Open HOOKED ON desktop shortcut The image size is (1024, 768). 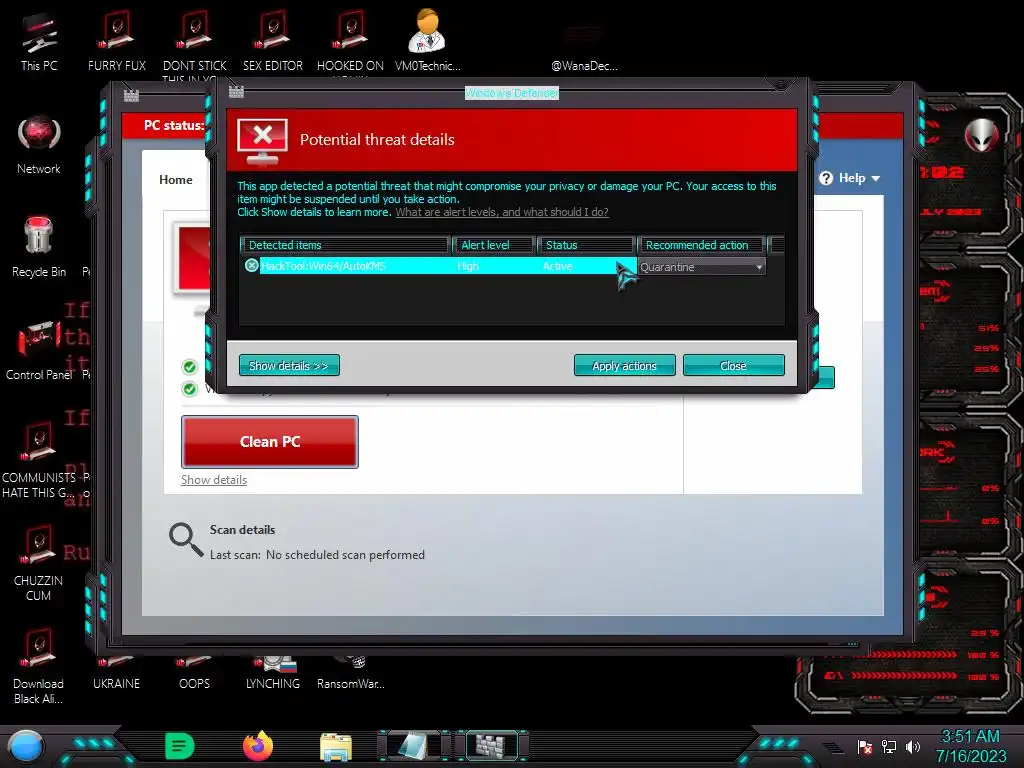coord(351,41)
